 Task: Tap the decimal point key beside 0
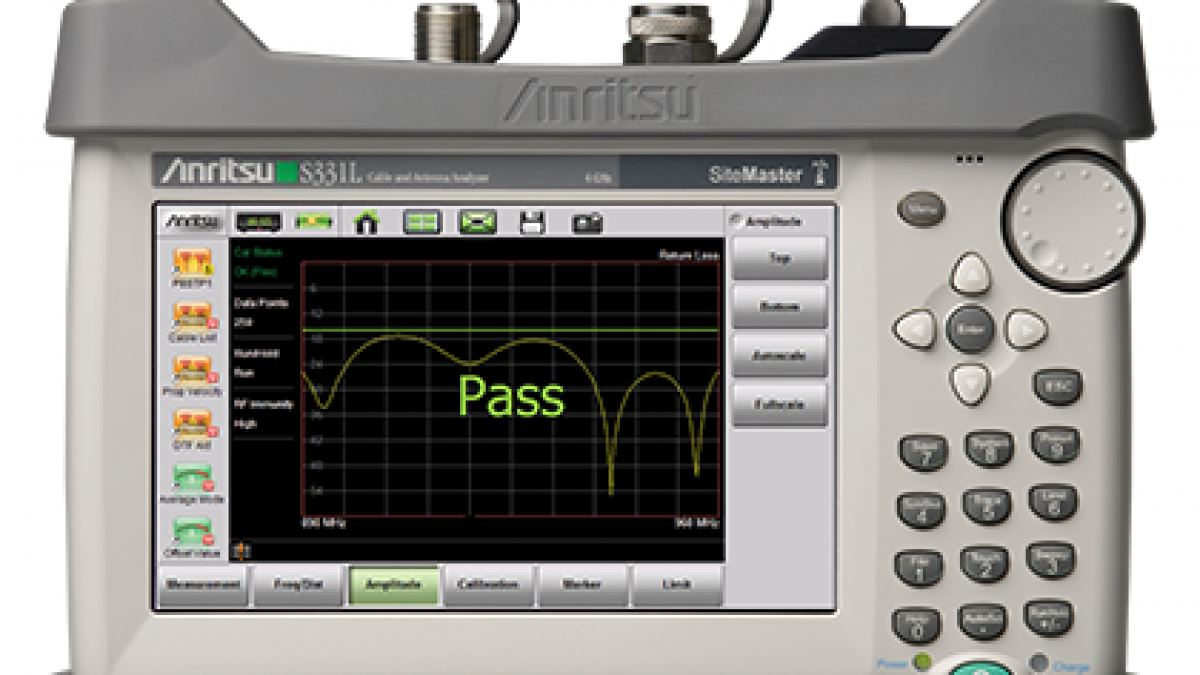pos(982,622)
